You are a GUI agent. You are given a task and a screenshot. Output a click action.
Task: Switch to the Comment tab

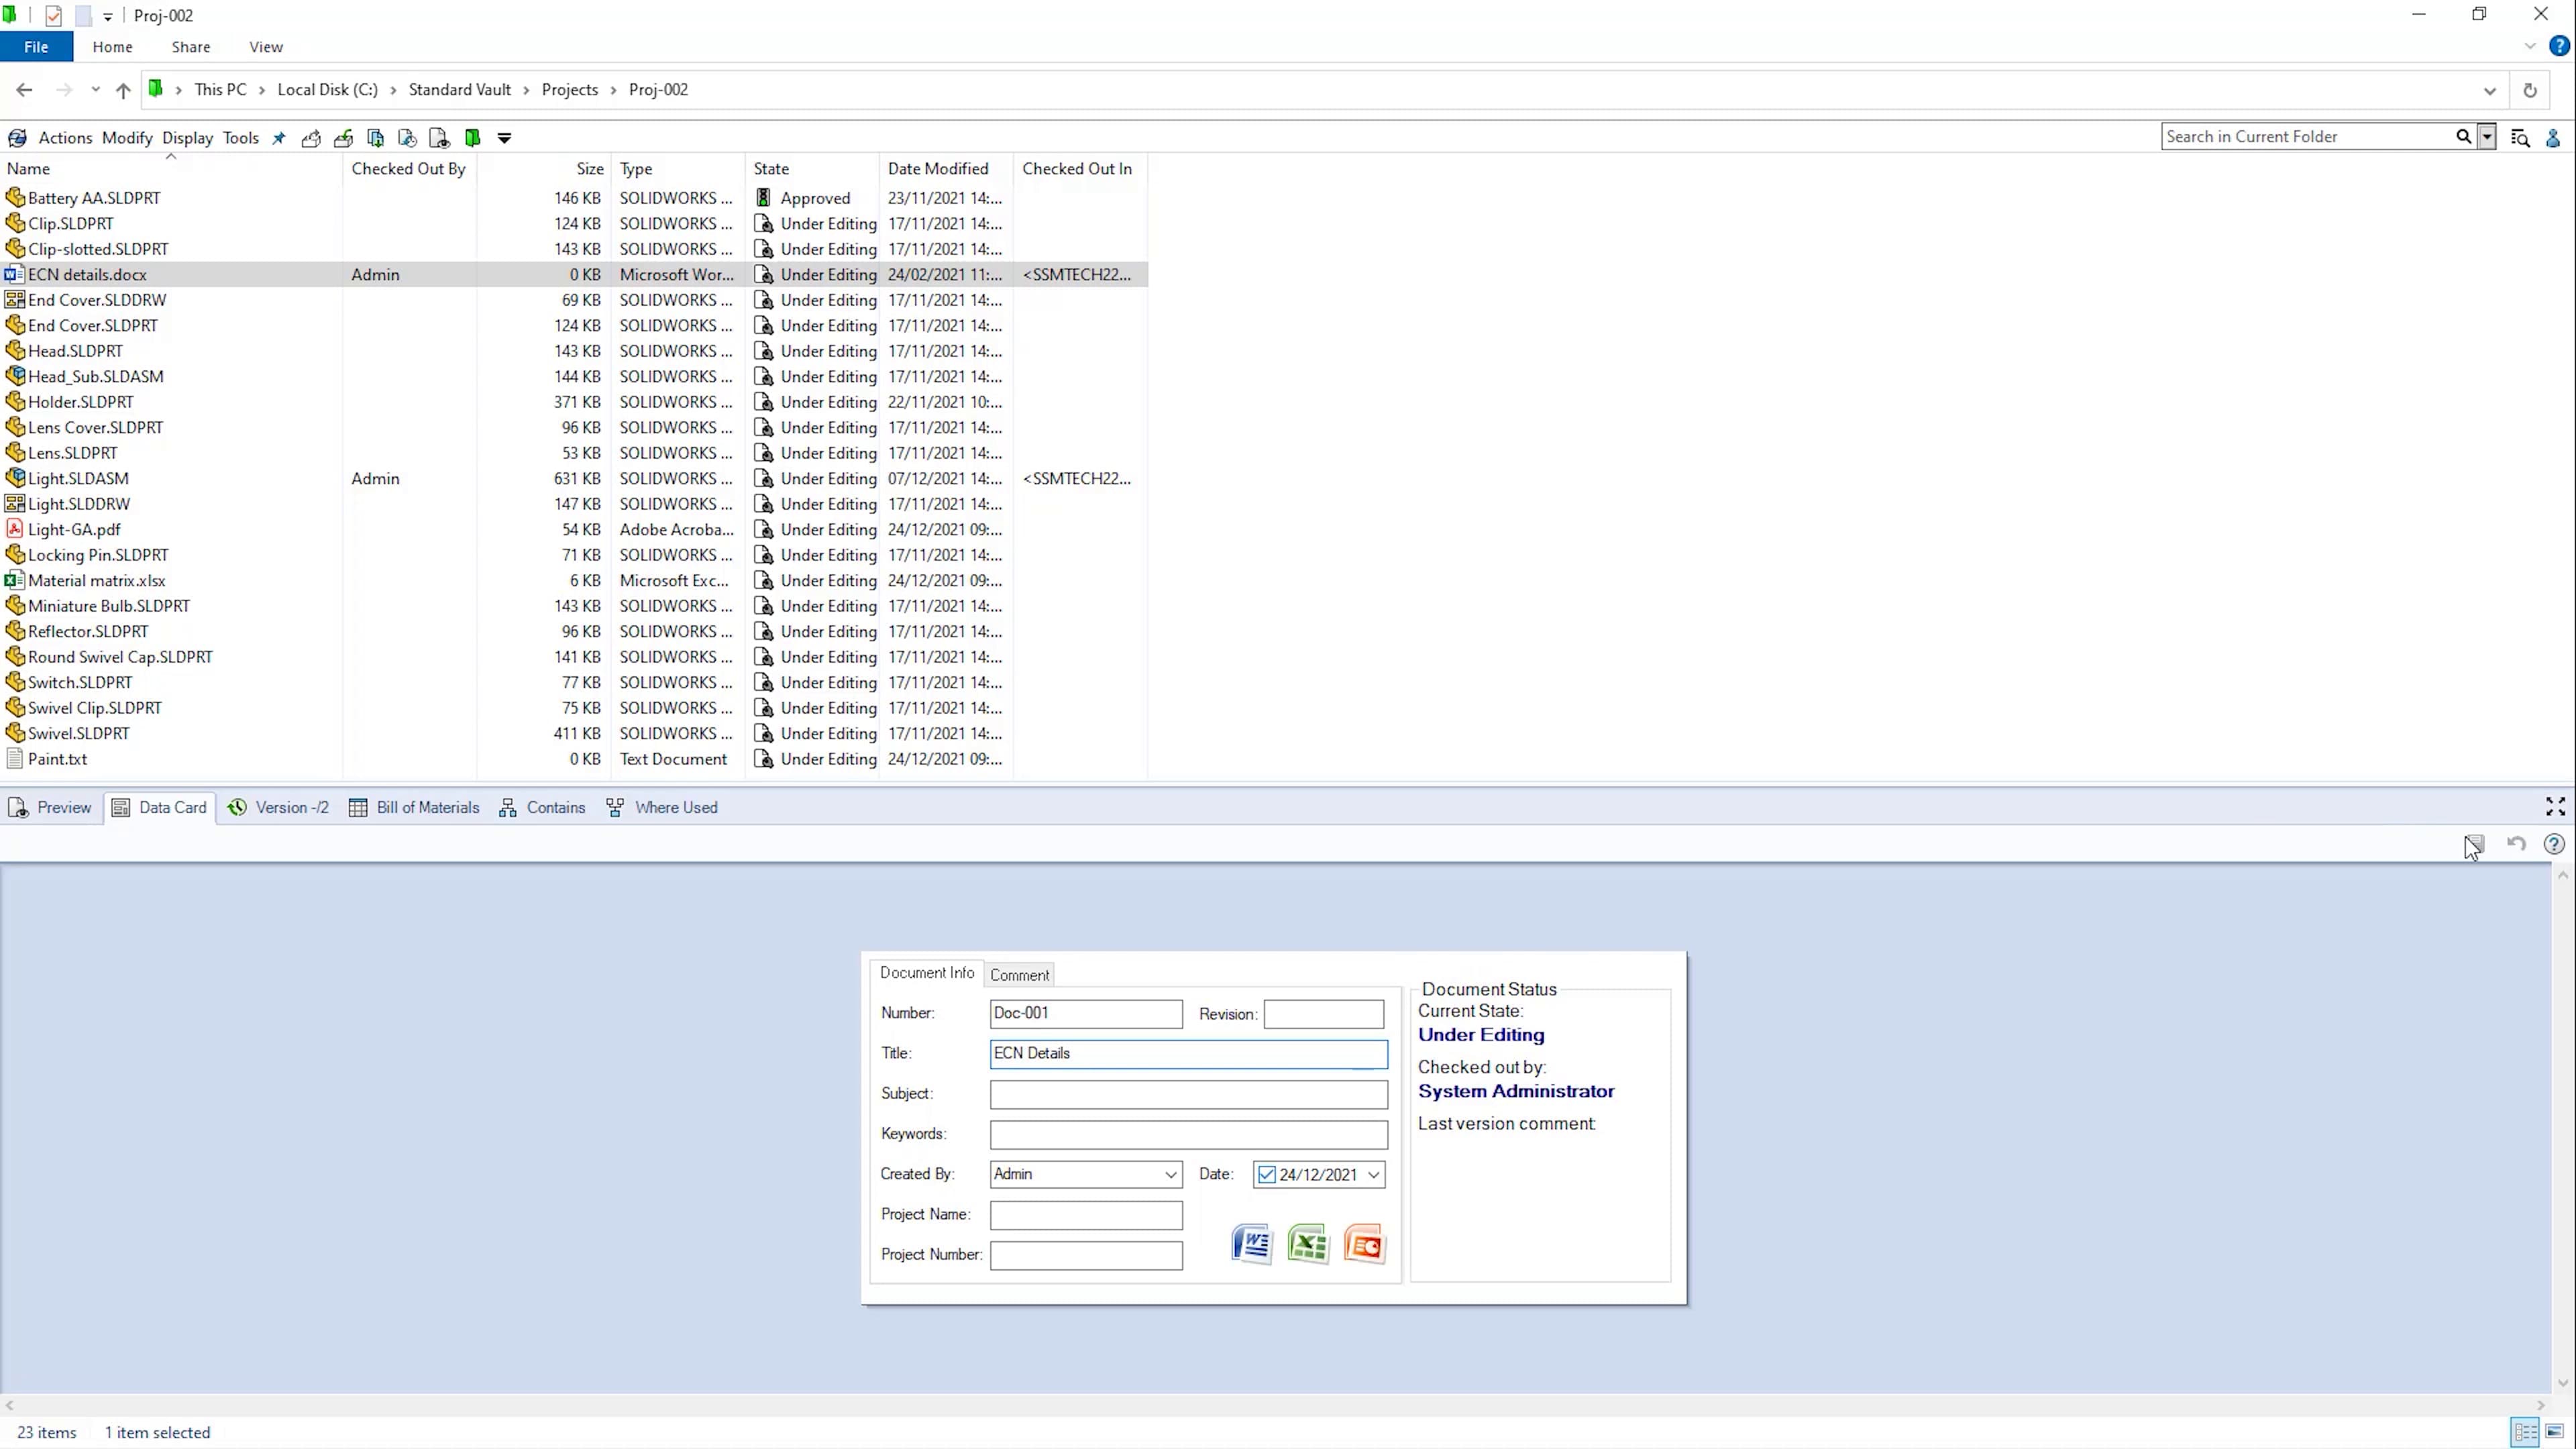pyautogui.click(x=1019, y=975)
